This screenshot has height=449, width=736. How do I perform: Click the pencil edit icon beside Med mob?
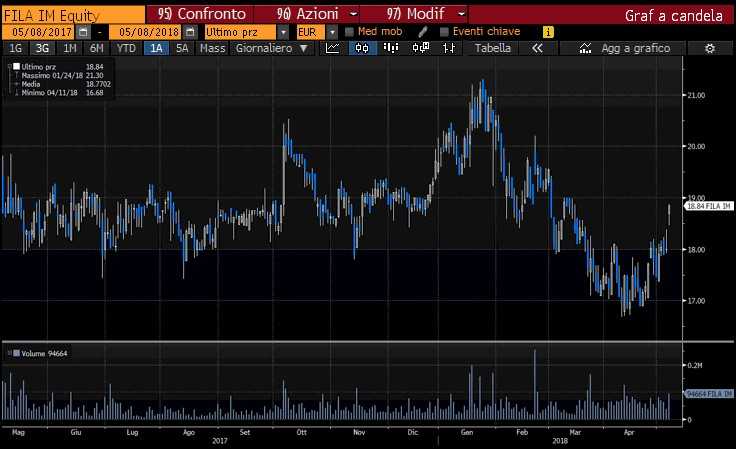(422, 32)
